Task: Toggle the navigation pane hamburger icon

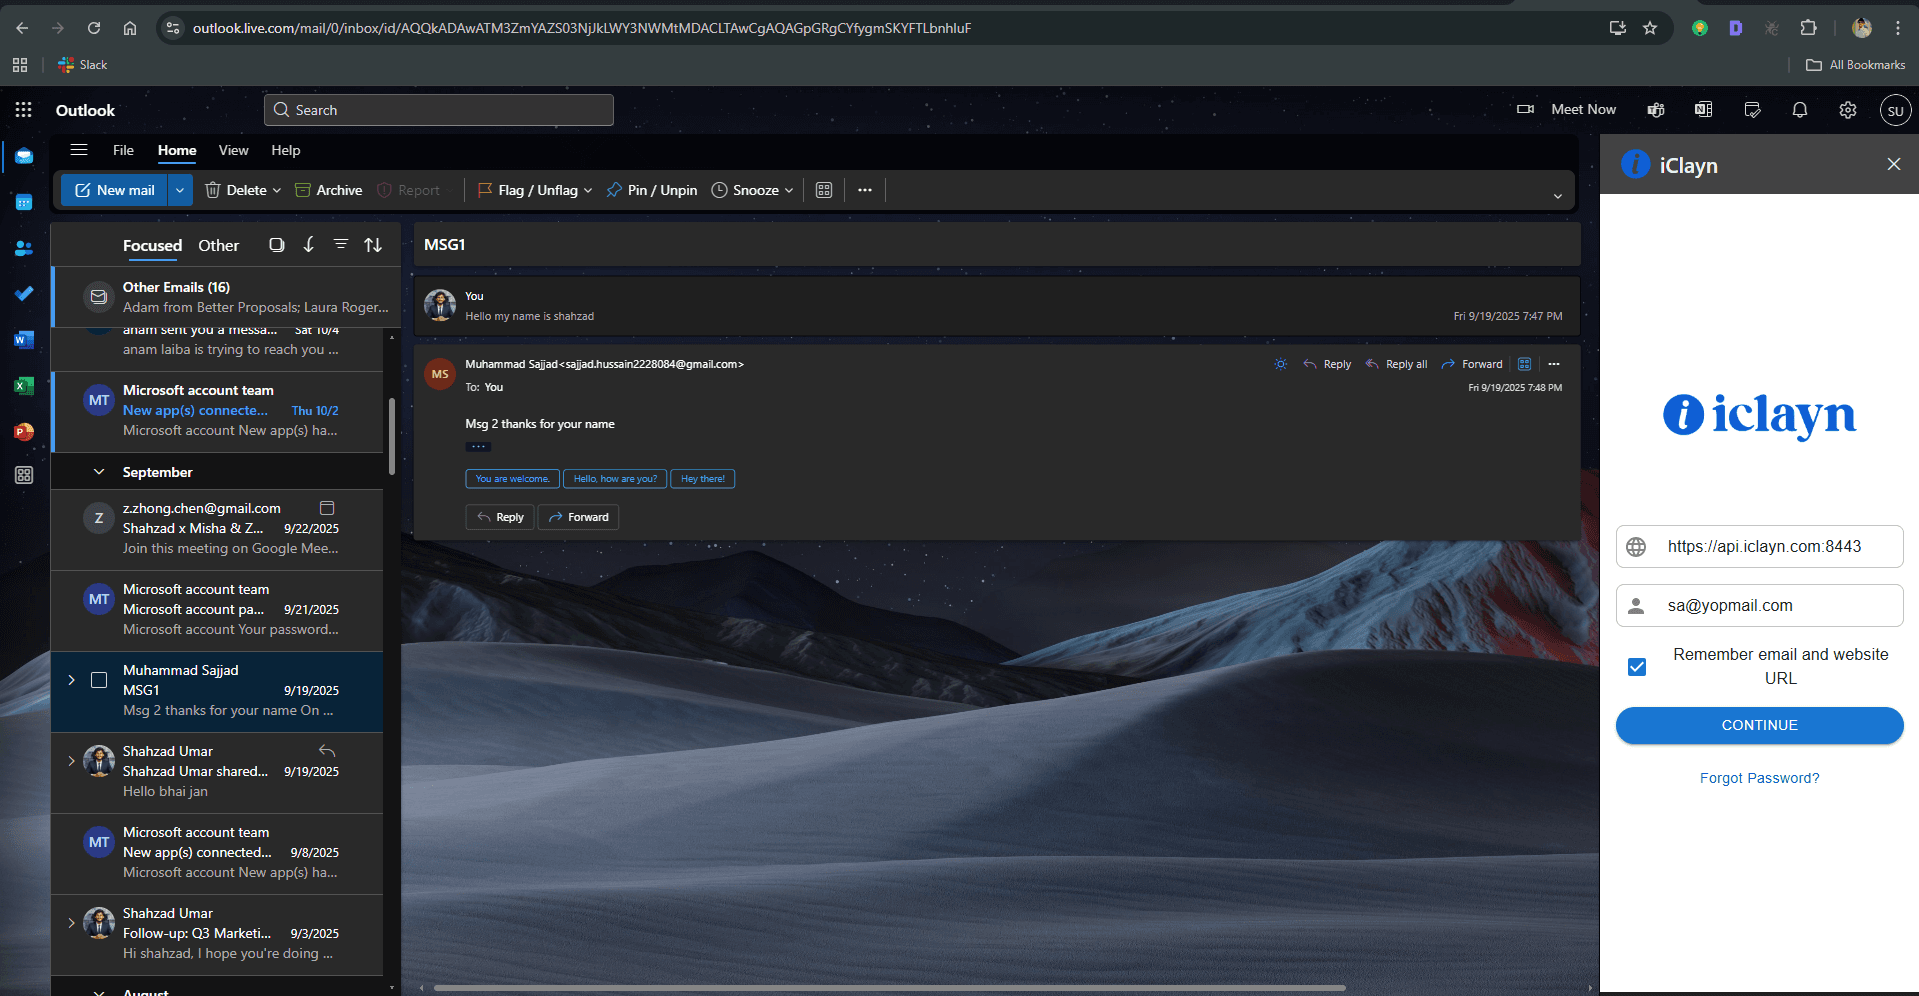Action: click(x=79, y=150)
